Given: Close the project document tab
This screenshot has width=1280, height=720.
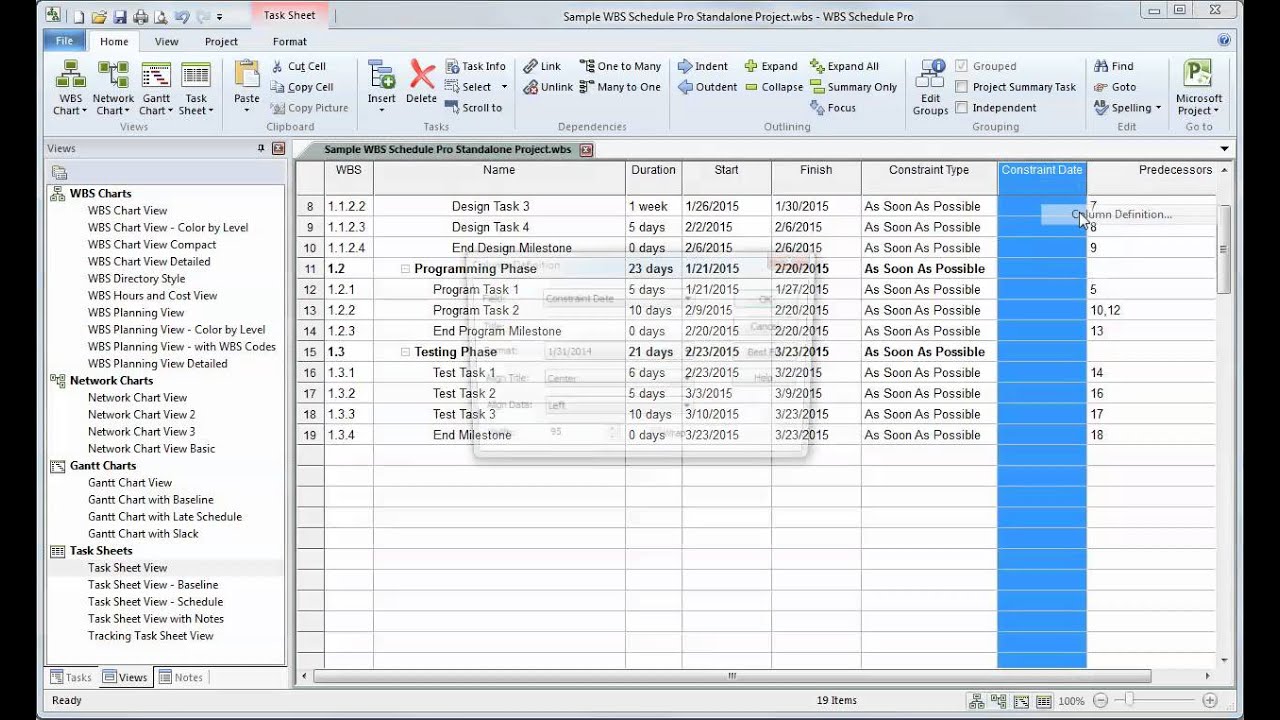Looking at the screenshot, I should point(587,150).
